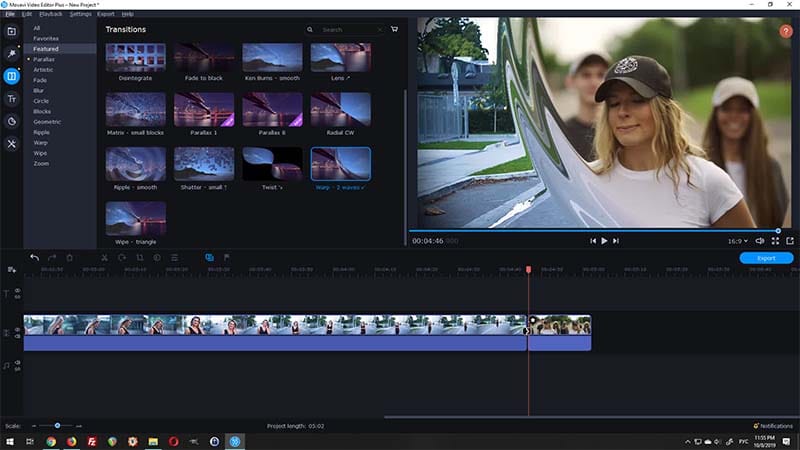Click the Scale slider handle
The width and height of the screenshot is (800, 450).
[x=57, y=426]
